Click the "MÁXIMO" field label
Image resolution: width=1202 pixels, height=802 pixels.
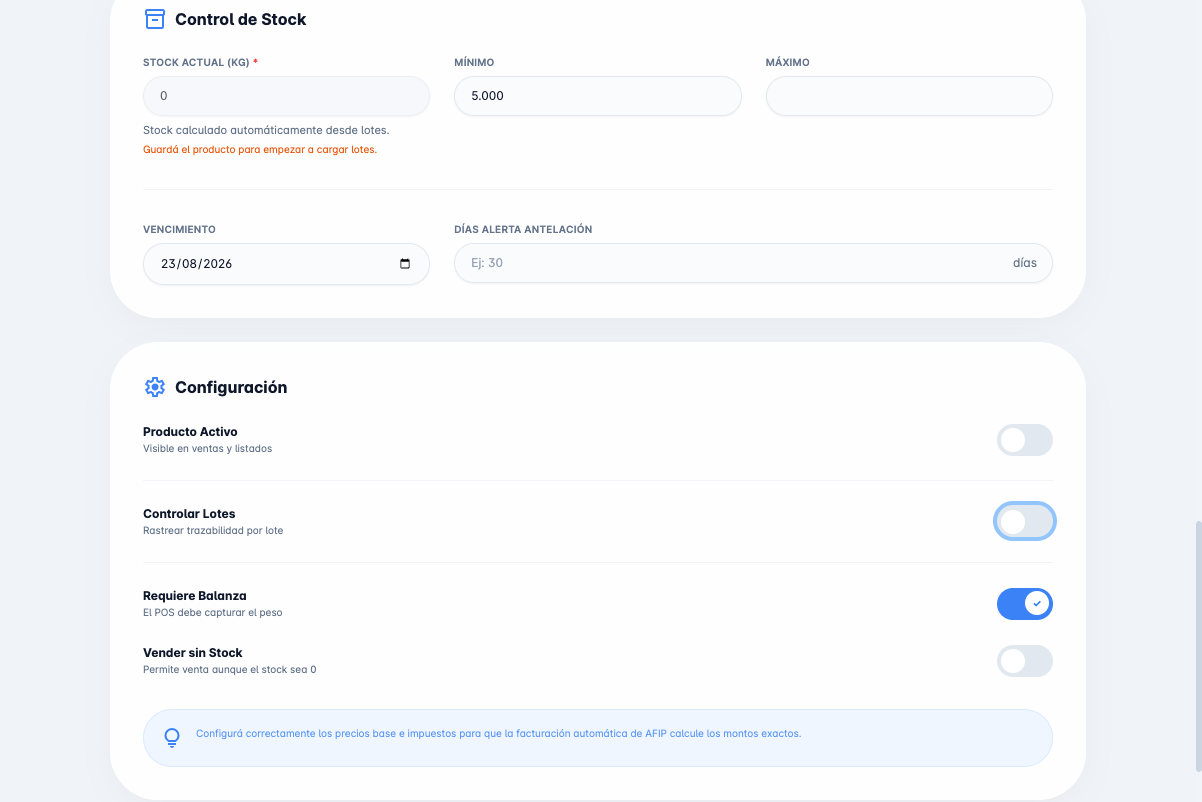pos(788,63)
